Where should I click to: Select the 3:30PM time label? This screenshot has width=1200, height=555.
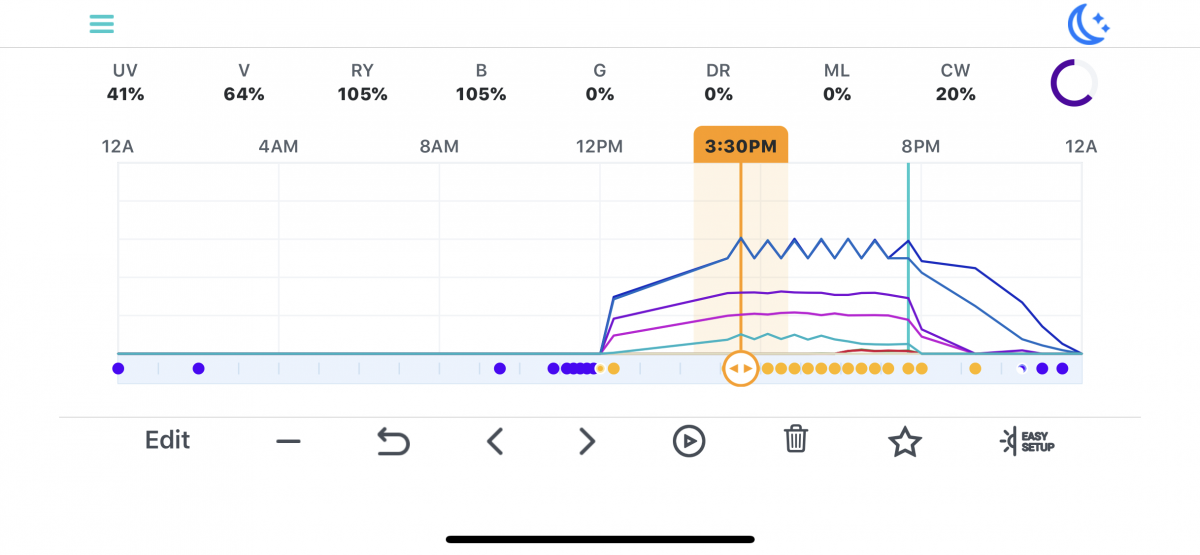coord(740,146)
